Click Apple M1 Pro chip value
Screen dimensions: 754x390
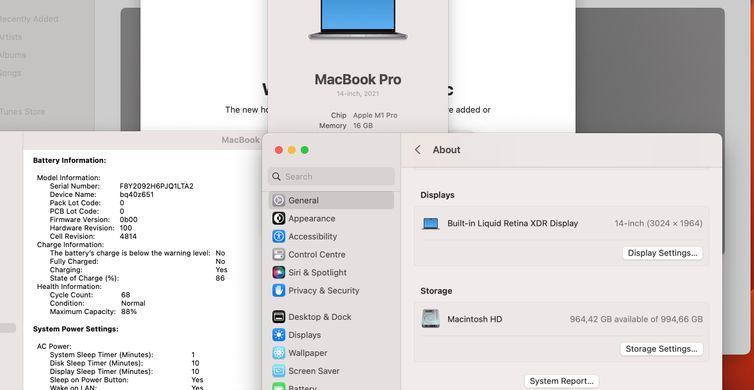click(375, 115)
